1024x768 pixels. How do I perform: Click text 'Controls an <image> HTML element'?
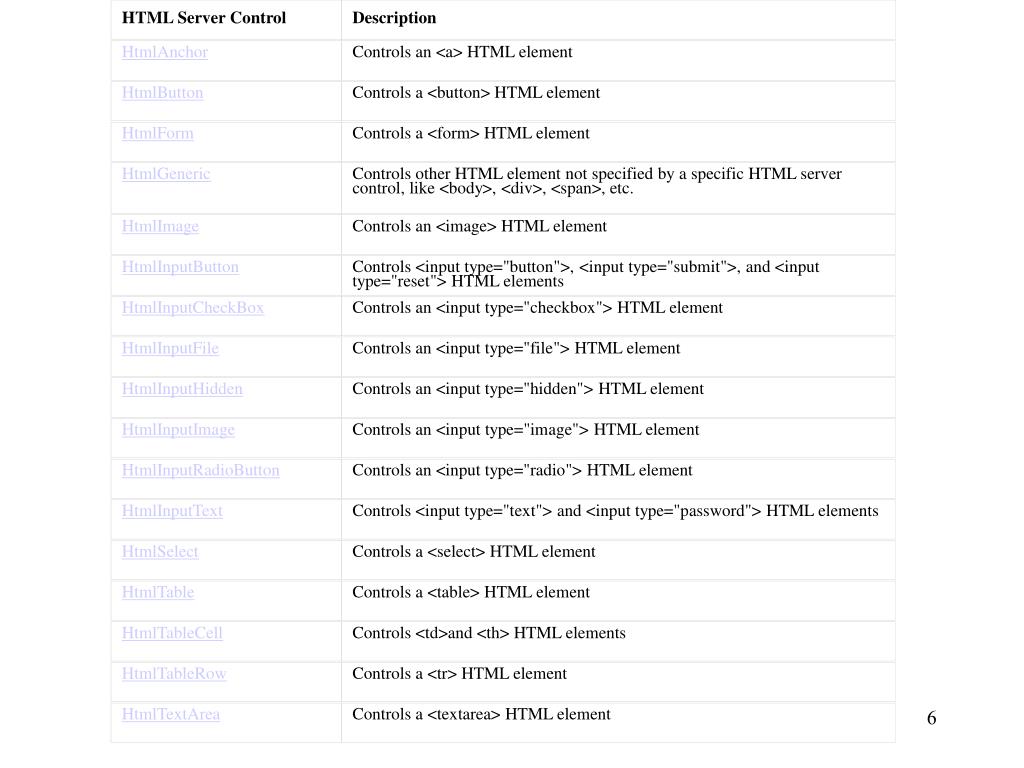(x=479, y=227)
